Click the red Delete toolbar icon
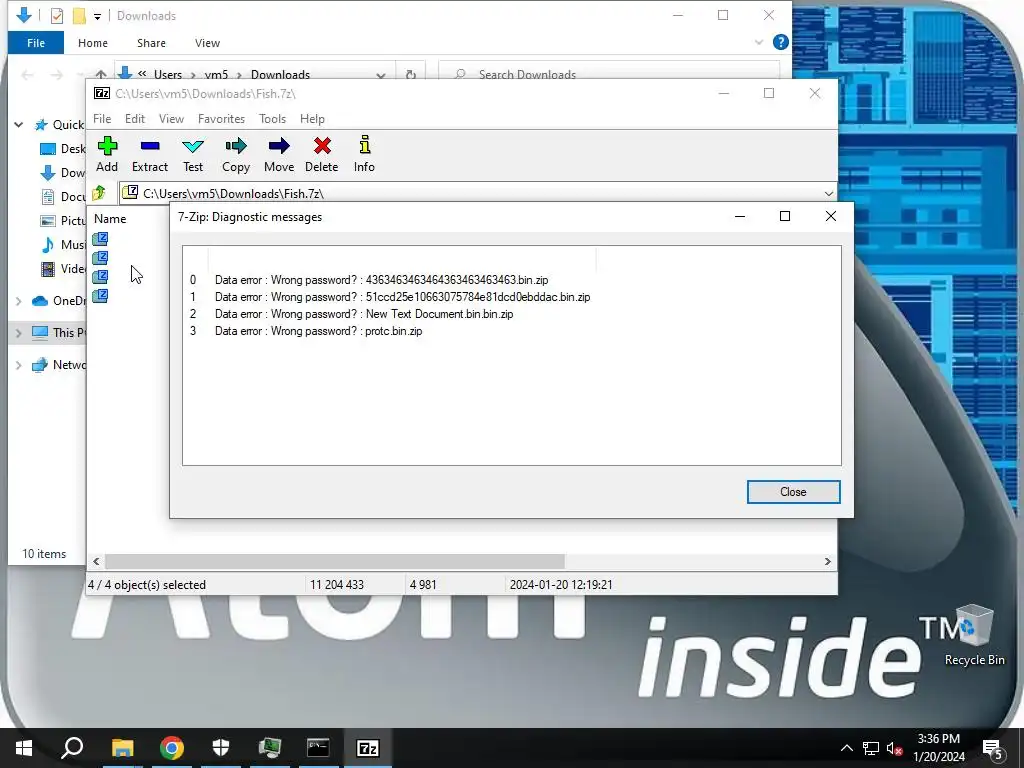Image resolution: width=1024 pixels, height=768 pixels. coord(322,155)
